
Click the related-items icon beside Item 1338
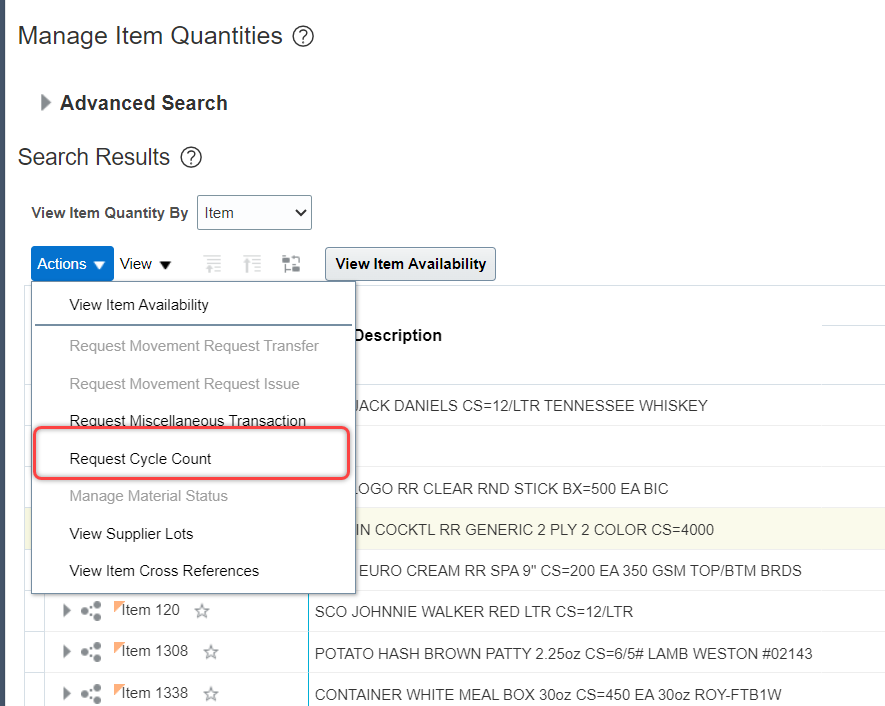pyautogui.click(x=91, y=693)
